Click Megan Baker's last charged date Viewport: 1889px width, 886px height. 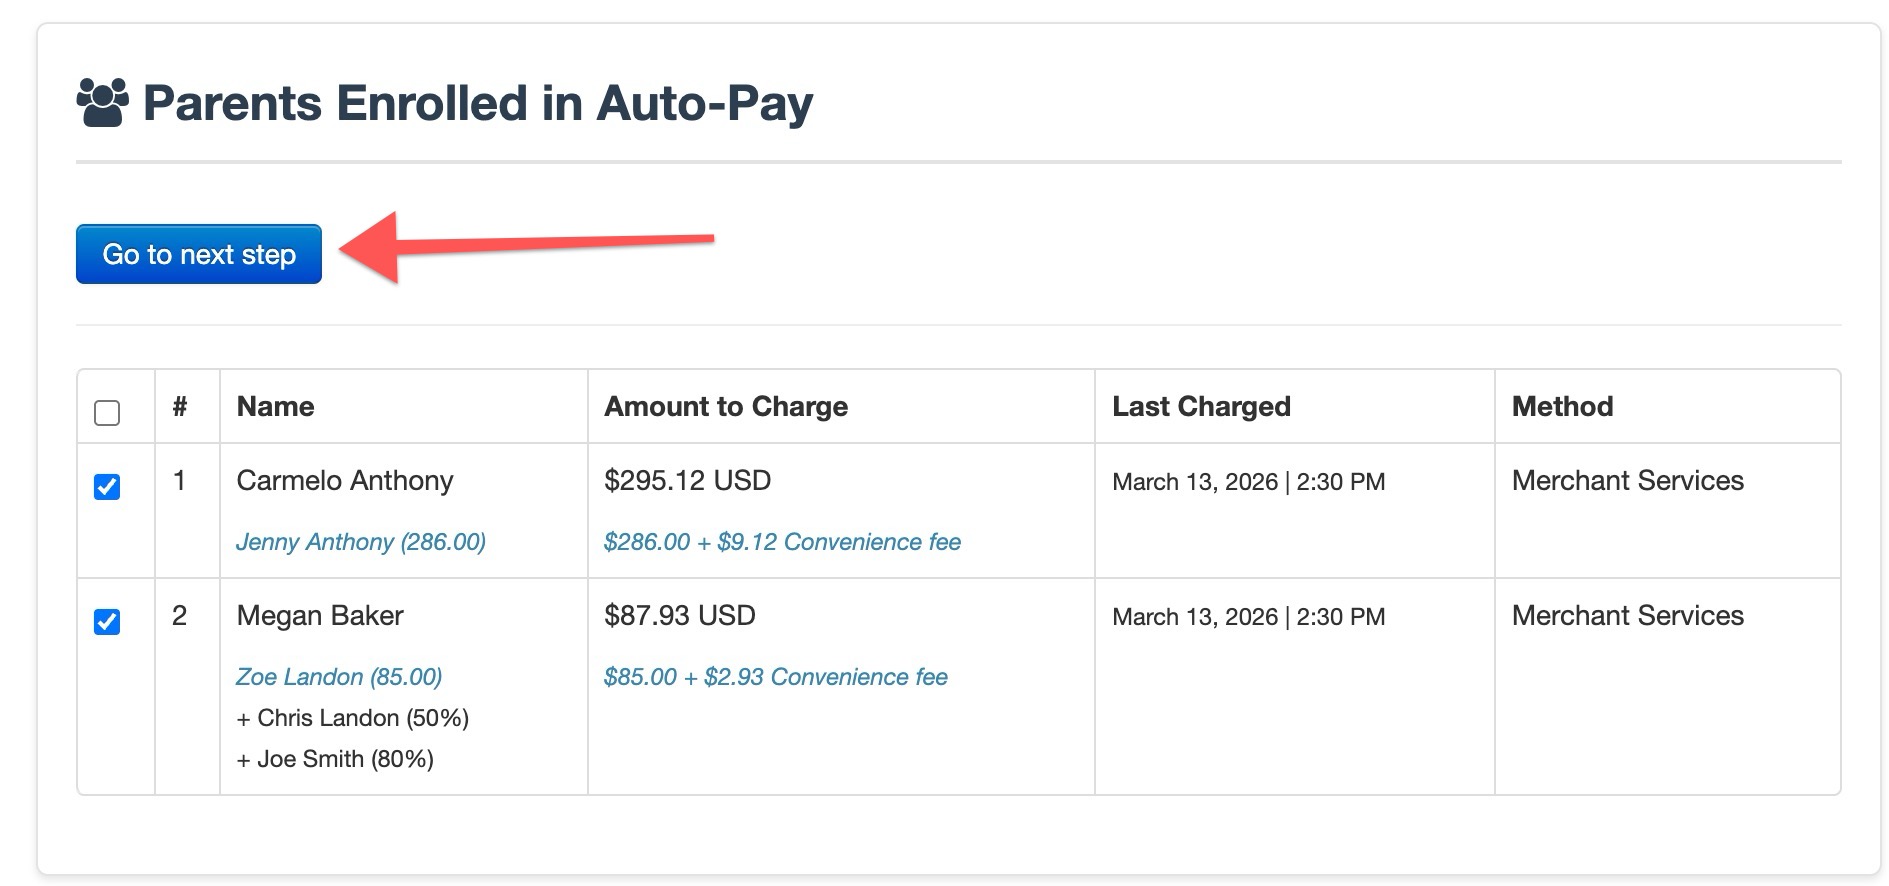(x=1249, y=617)
